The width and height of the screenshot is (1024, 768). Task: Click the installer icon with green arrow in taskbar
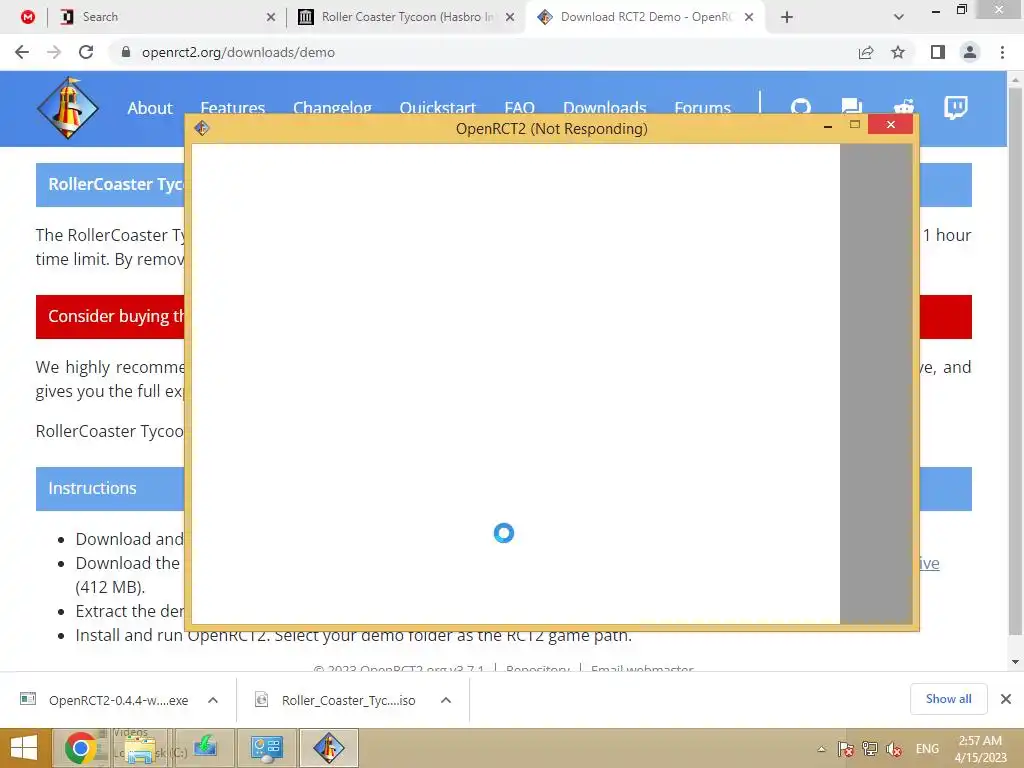tap(205, 747)
